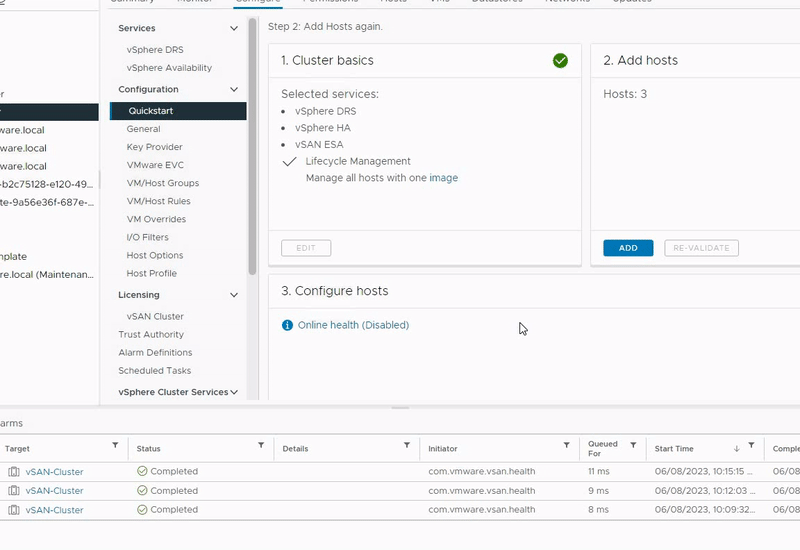The image size is (800, 550).
Task: Click the Target column header
Action: [x=17, y=449]
